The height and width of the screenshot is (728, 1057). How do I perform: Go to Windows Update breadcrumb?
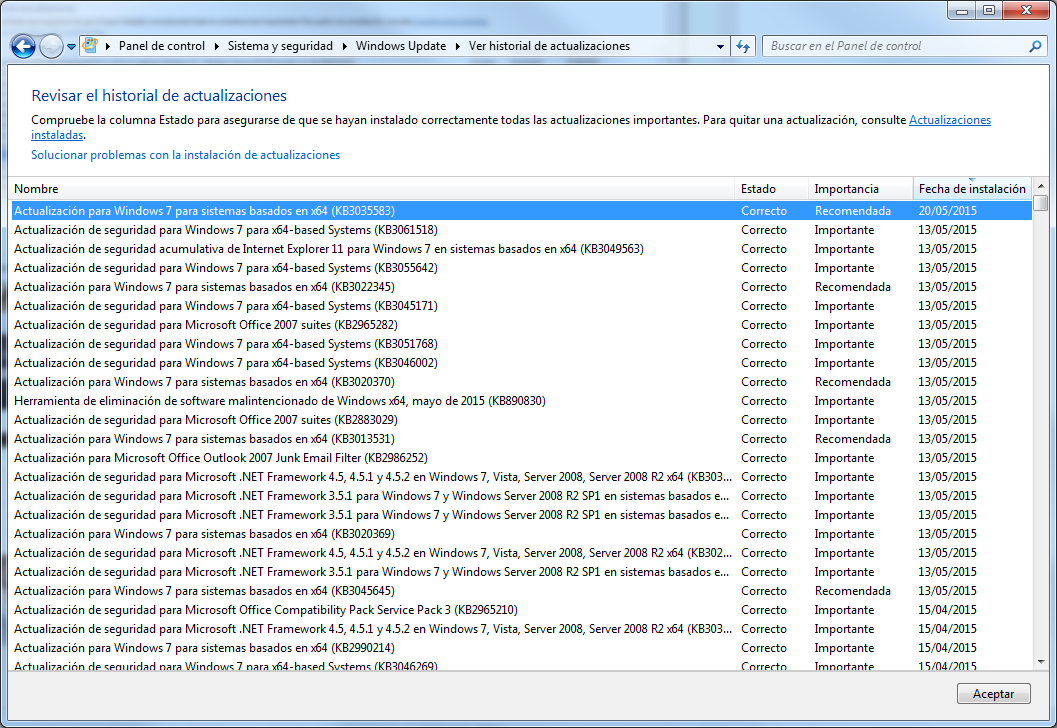click(x=400, y=46)
